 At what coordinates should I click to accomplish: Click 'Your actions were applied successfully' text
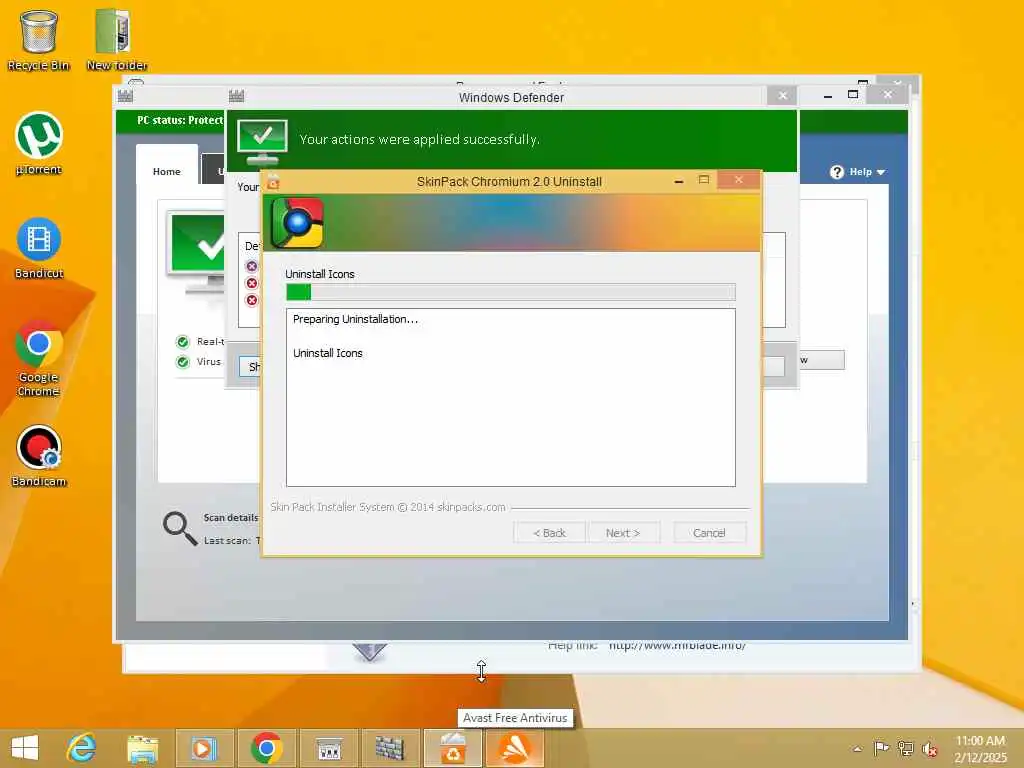419,139
